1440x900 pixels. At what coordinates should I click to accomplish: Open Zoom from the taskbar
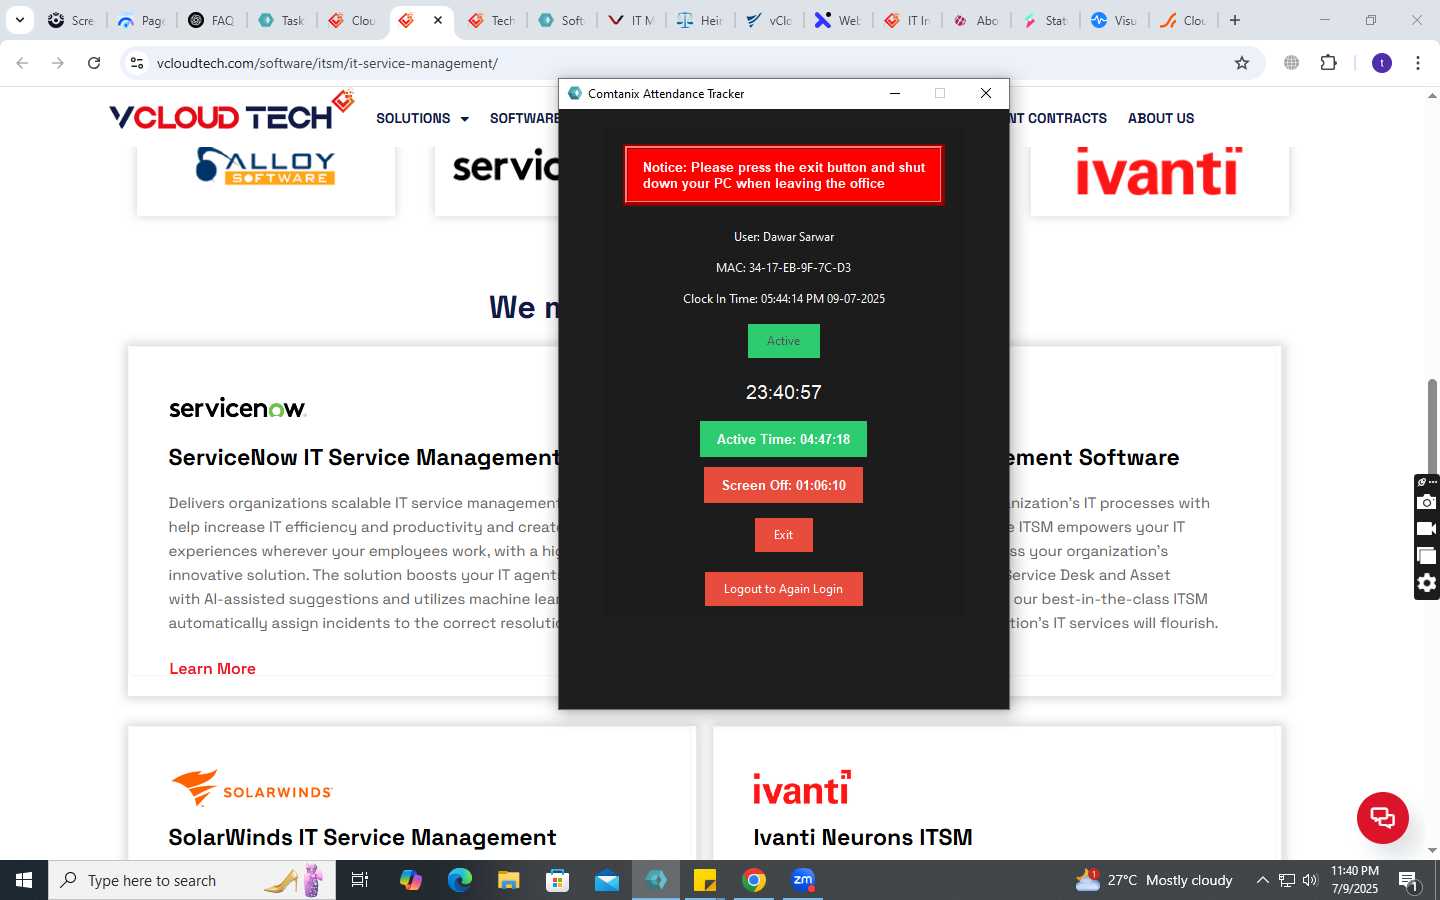pos(803,880)
